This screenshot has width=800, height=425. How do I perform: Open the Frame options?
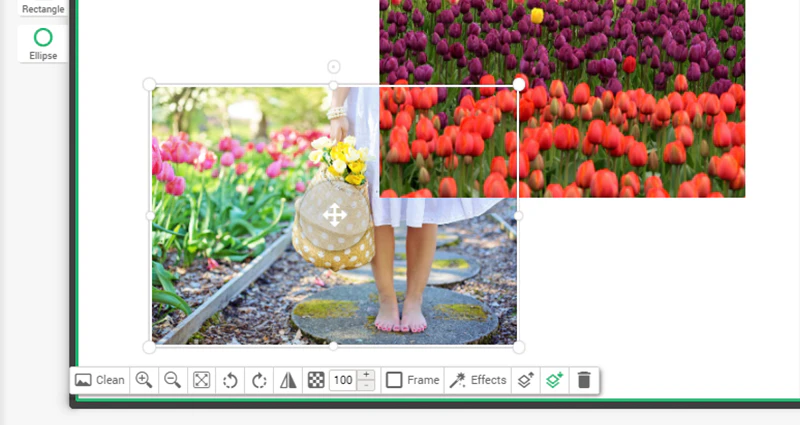point(413,380)
